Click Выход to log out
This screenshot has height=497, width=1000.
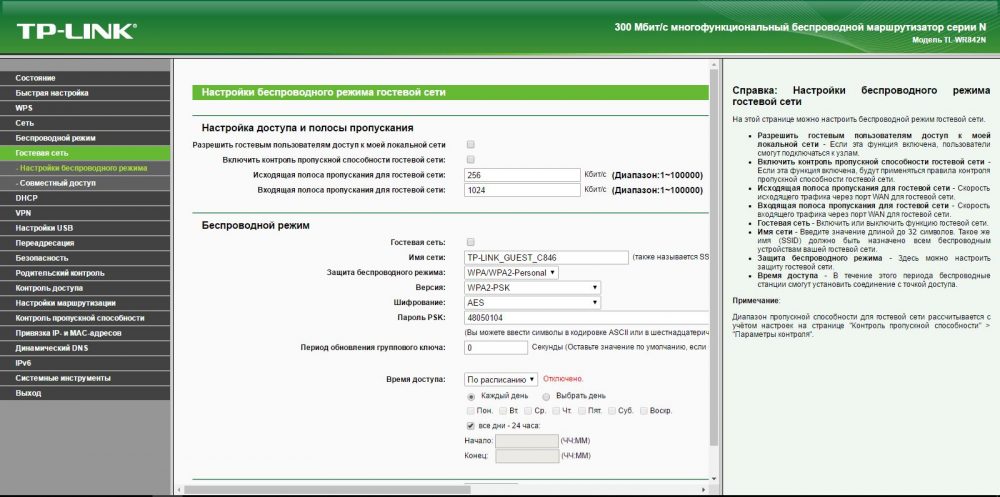[85, 393]
